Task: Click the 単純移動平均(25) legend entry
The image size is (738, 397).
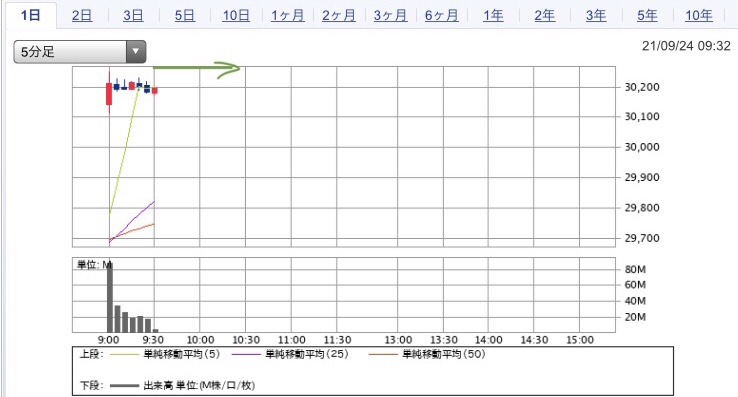Action: pyautogui.click(x=290, y=354)
